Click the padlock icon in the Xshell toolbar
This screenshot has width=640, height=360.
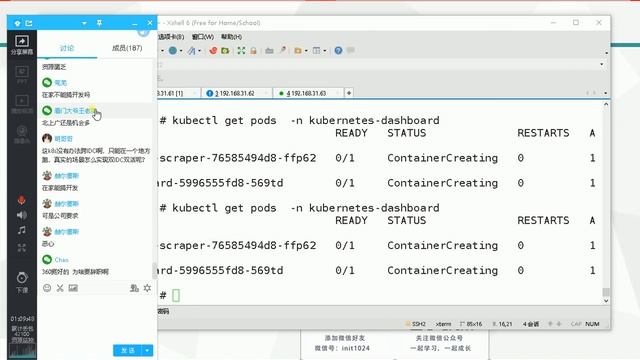(253, 51)
